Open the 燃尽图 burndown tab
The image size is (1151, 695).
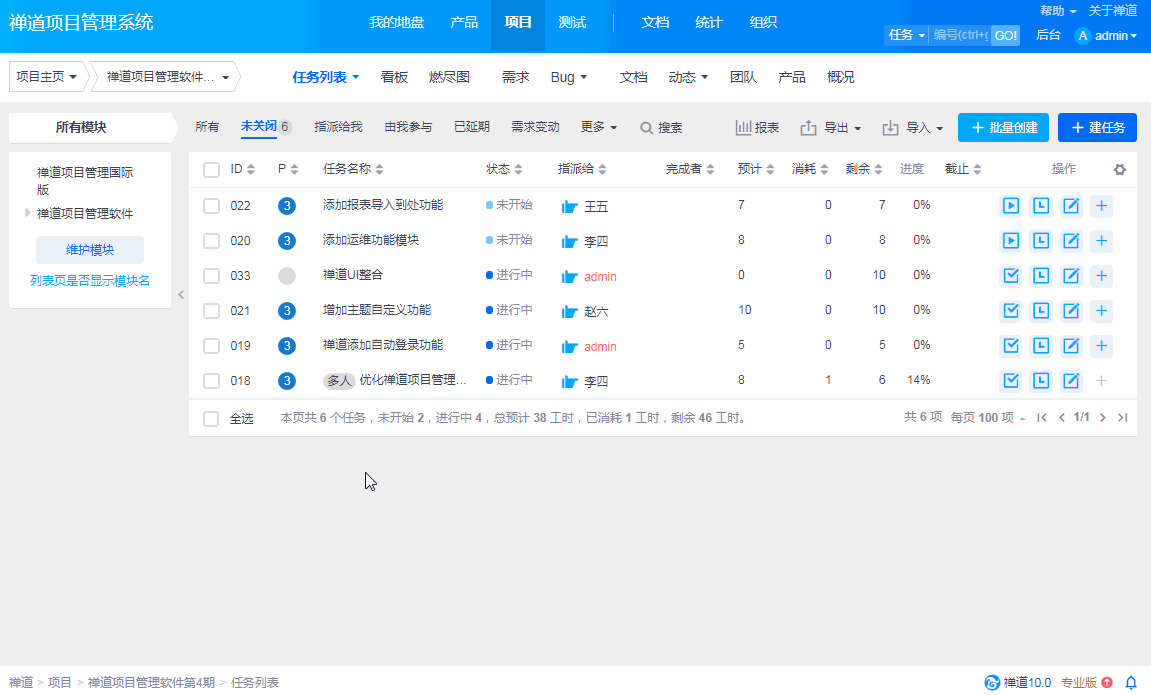pyautogui.click(x=449, y=77)
